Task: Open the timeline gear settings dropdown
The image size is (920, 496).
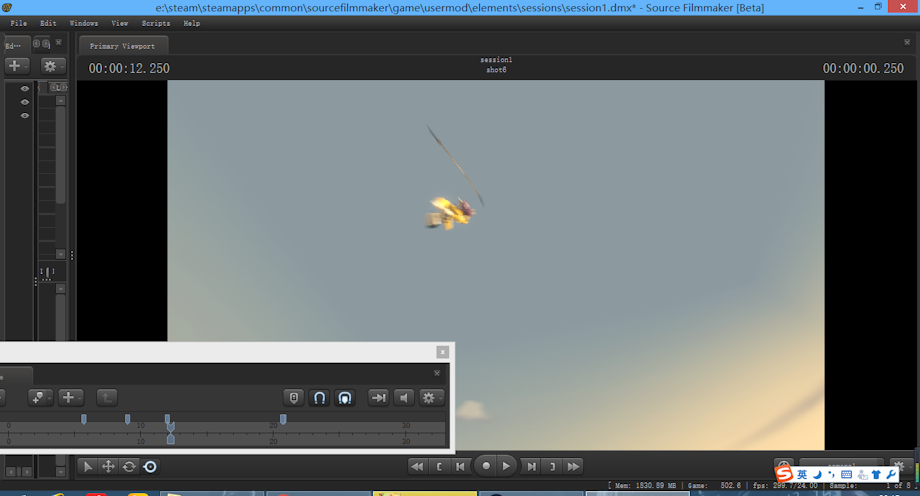Action: [x=431, y=398]
